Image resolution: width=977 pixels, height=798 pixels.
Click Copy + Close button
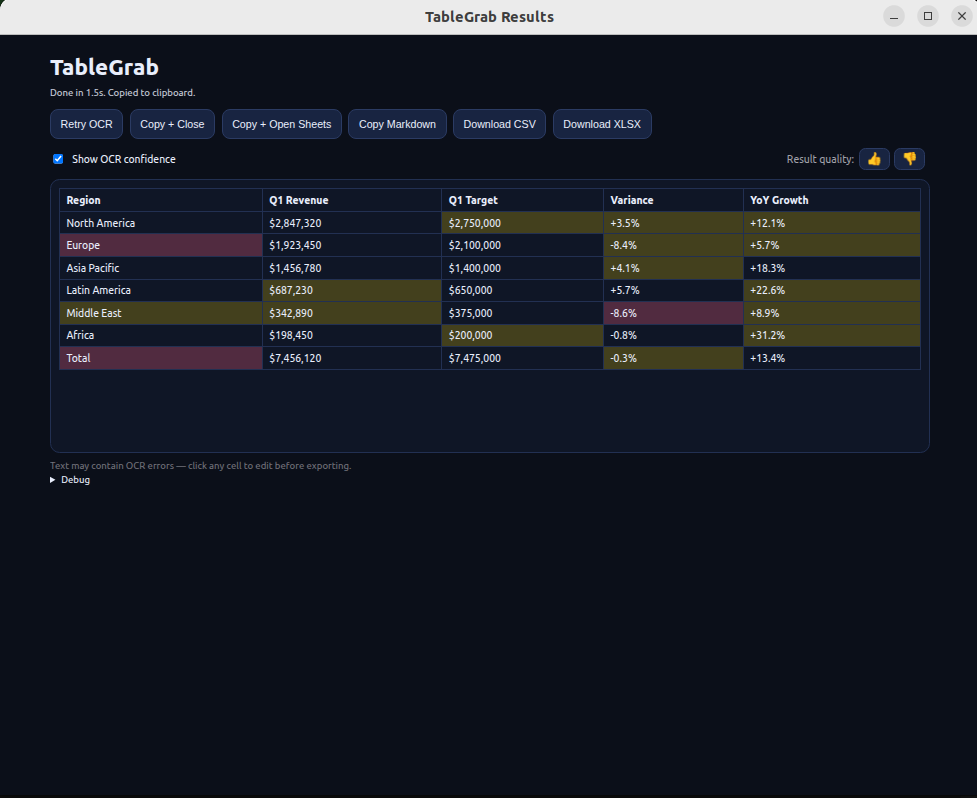point(172,124)
